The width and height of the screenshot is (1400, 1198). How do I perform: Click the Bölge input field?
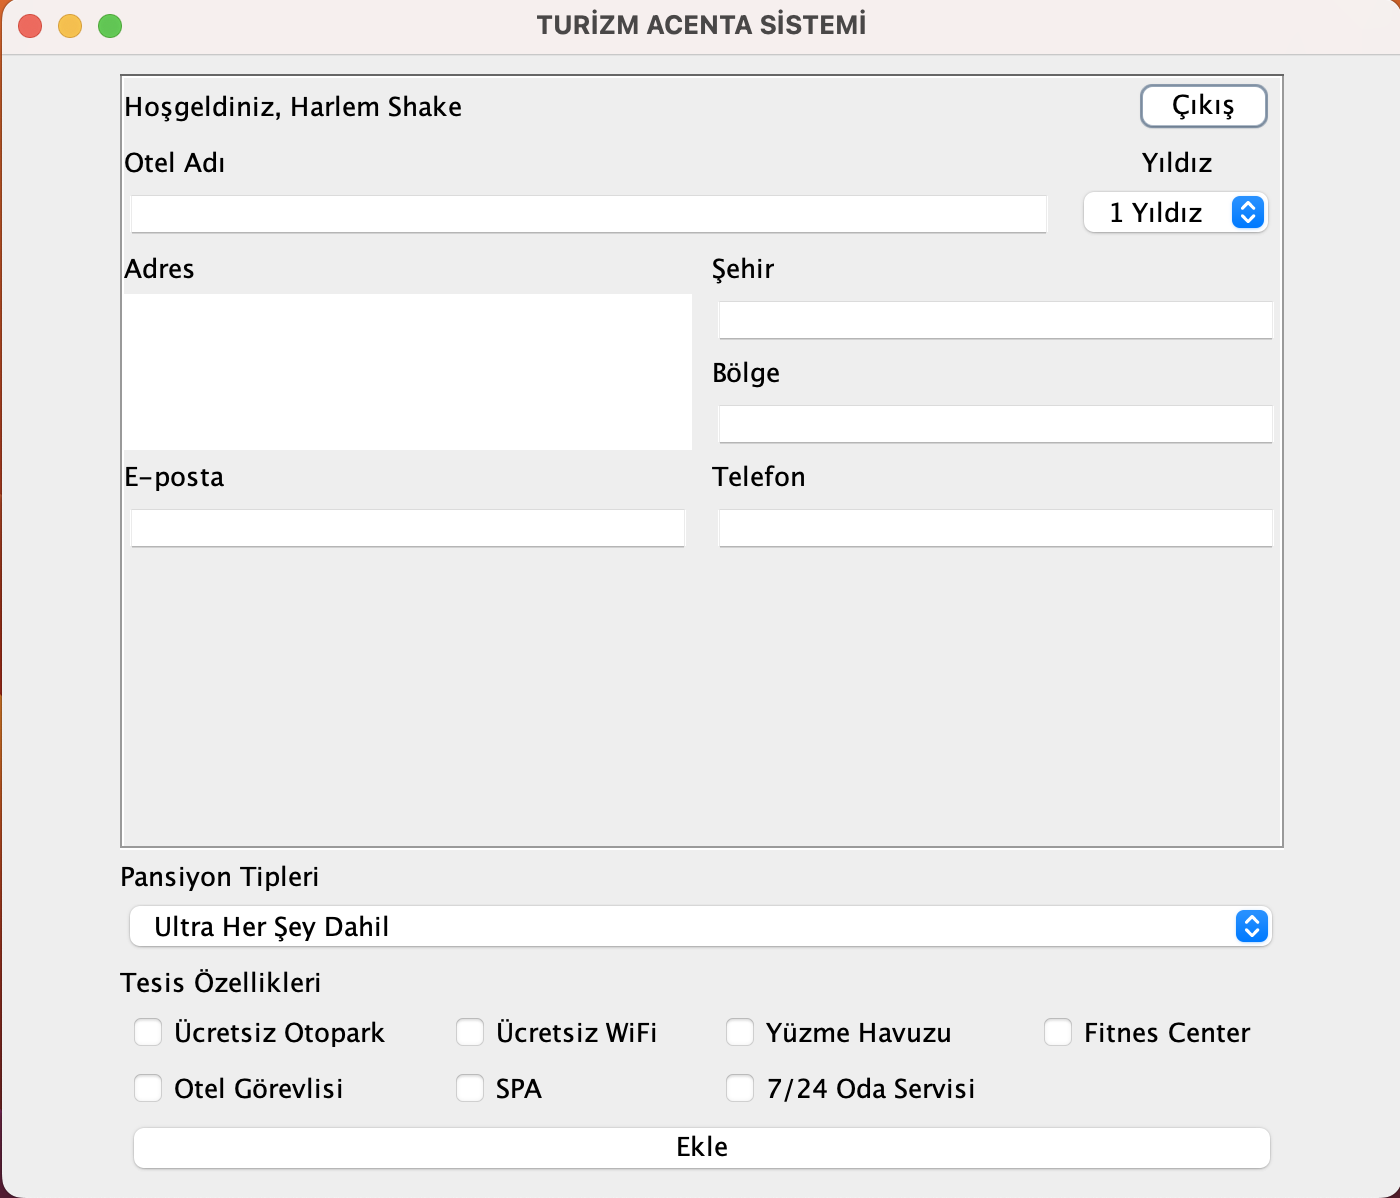(994, 424)
